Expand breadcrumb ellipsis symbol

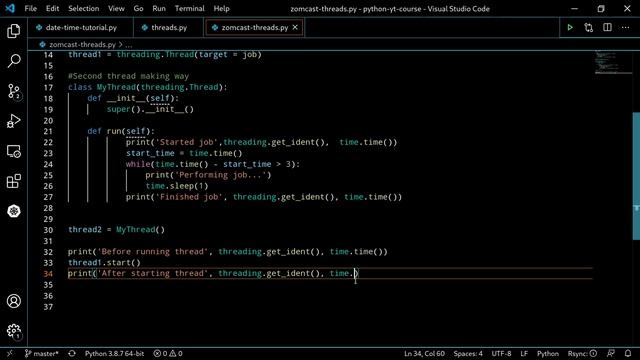(129, 44)
